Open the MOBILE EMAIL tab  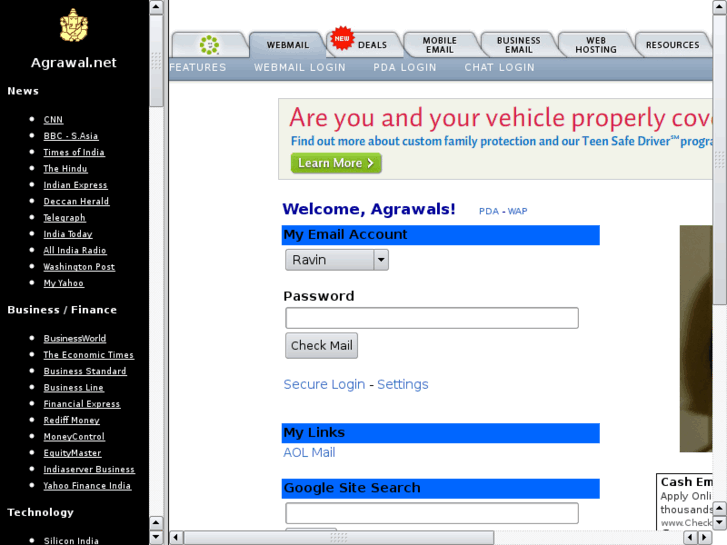(440, 45)
